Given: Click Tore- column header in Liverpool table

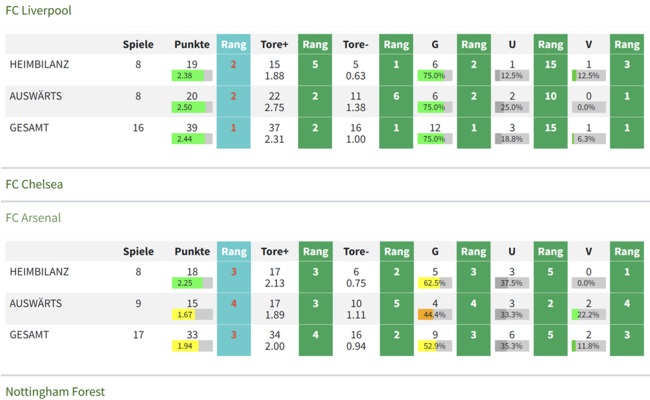Looking at the screenshot, I should [x=355, y=44].
